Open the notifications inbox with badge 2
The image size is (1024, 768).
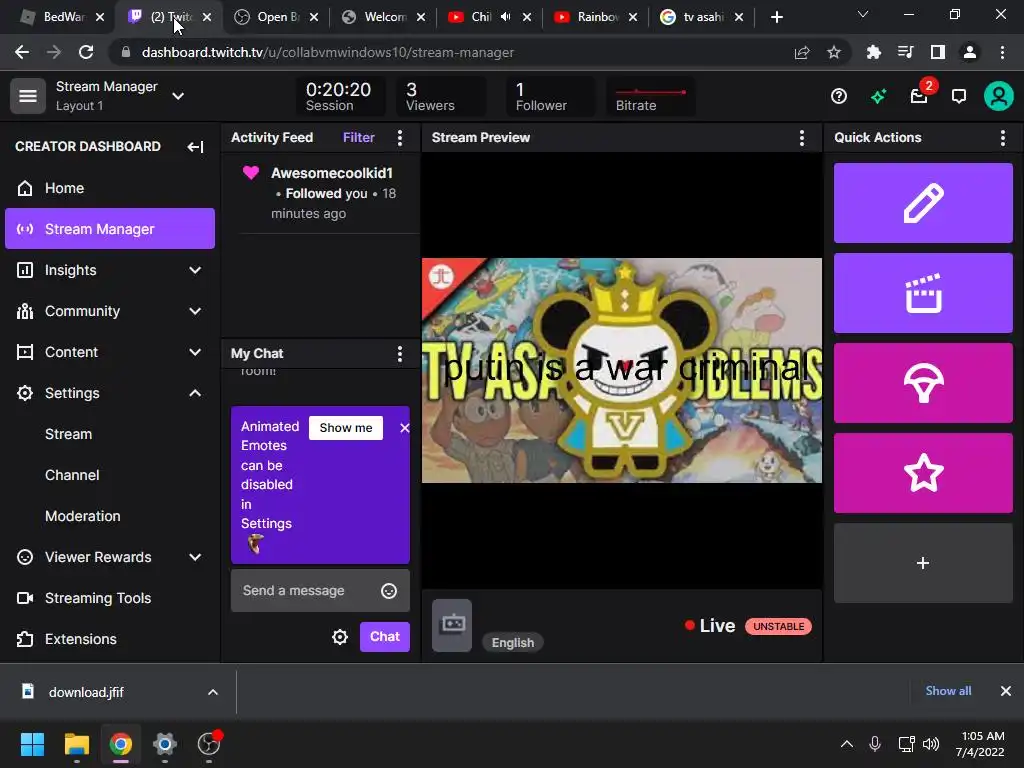(x=920, y=97)
